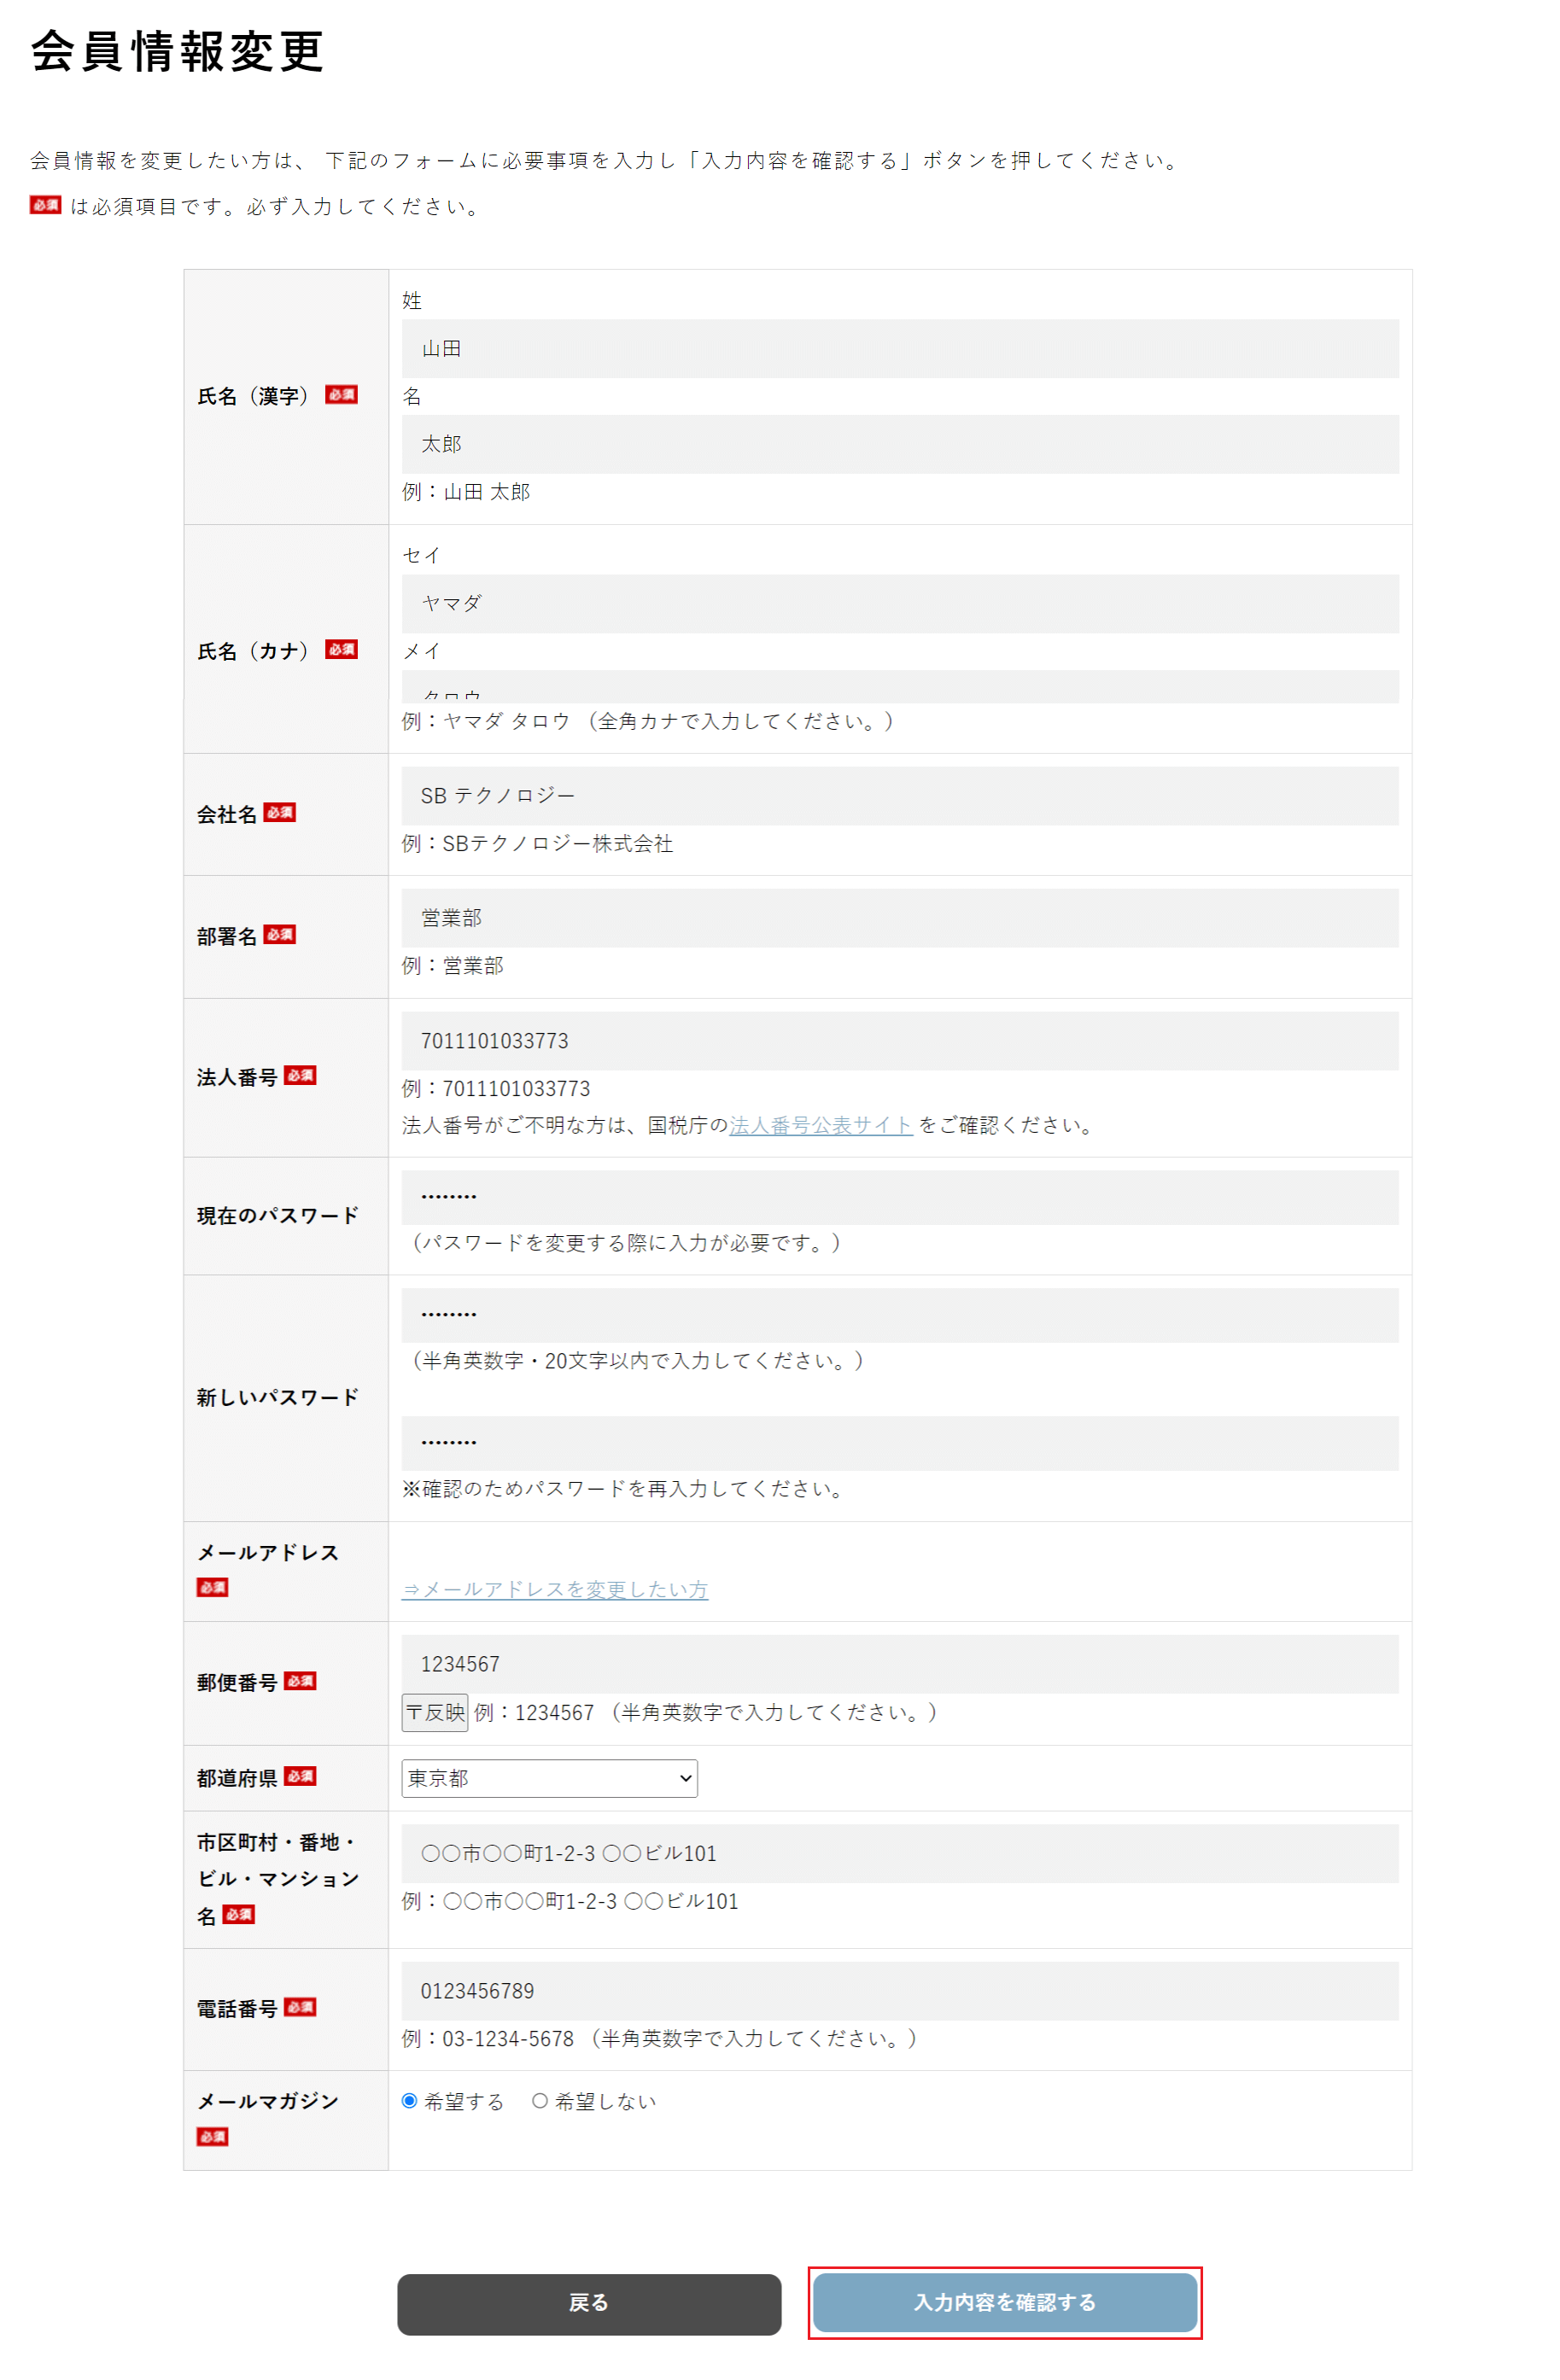This screenshot has height=2380, width=1560.
Task: Click the 郵便番号 field with 1234567
Action: tap(899, 1664)
